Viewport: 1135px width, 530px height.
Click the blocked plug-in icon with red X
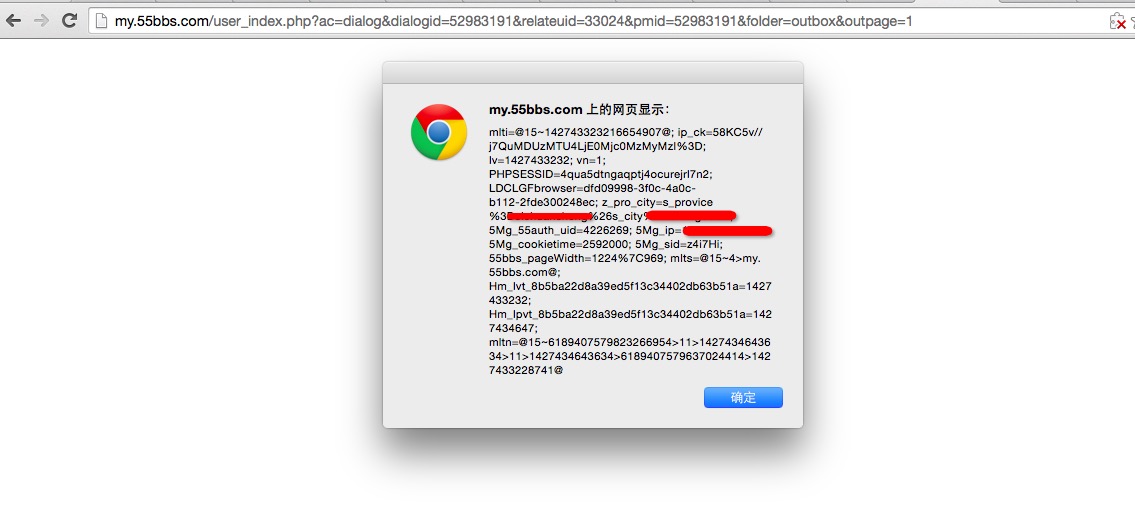[1118, 21]
